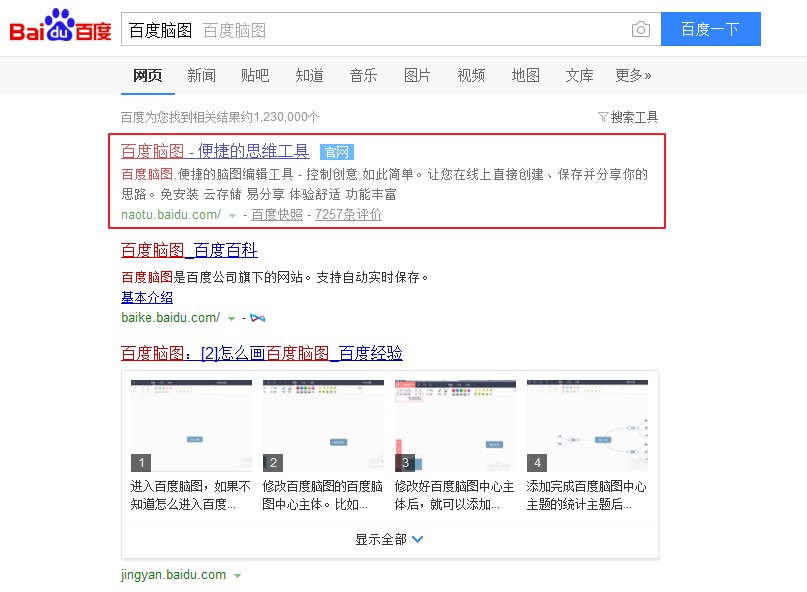The height and width of the screenshot is (592, 807).
Task: Open the 地图 tab
Action: click(525, 76)
